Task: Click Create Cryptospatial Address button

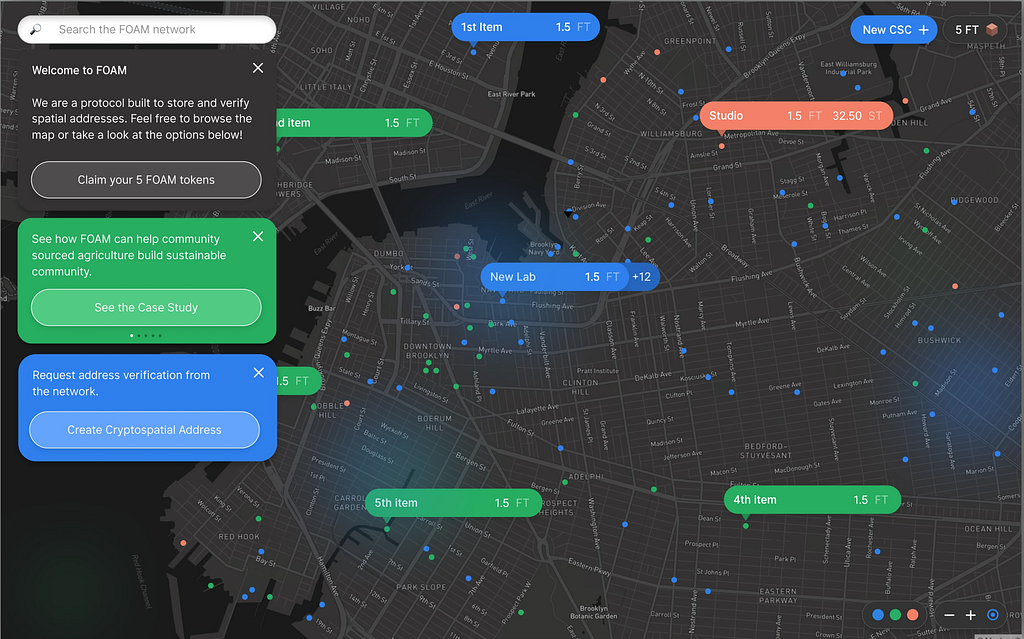Action: (144, 430)
